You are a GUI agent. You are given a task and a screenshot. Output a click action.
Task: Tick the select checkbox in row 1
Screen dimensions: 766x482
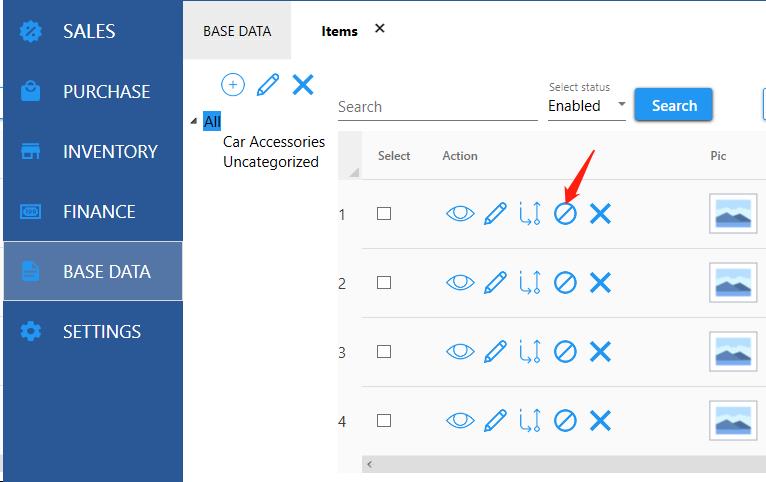pos(384,213)
